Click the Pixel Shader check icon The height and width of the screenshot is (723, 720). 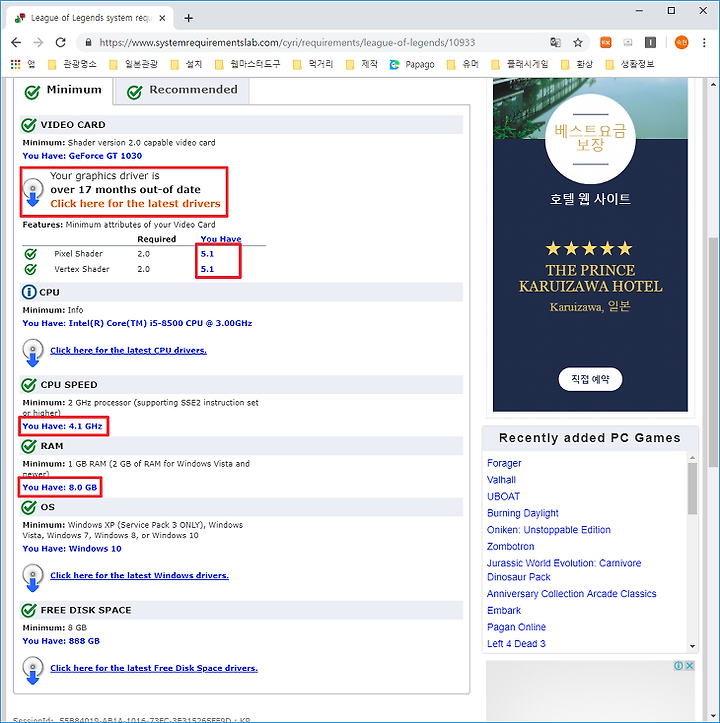click(x=30, y=254)
